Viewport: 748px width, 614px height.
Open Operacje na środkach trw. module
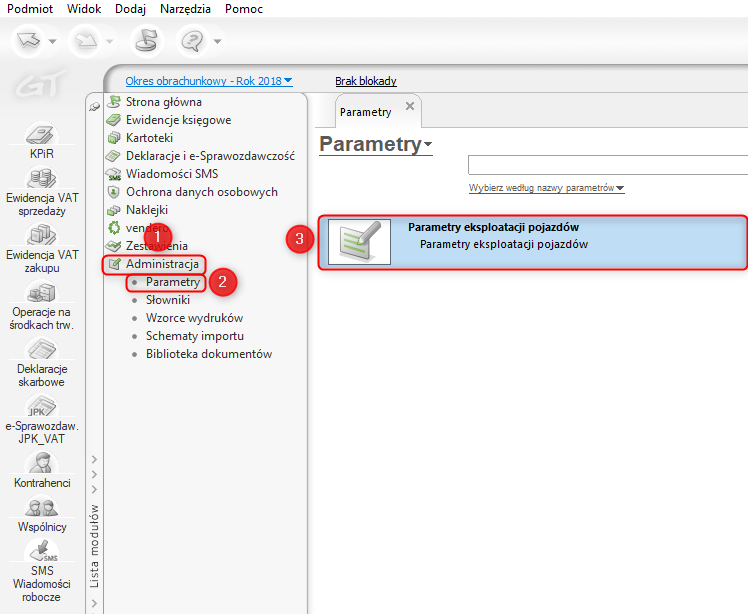point(42,305)
